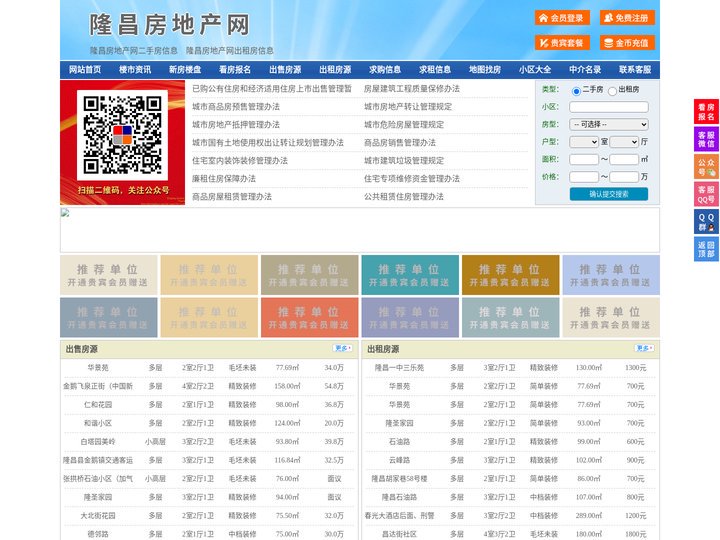Image resolution: width=720 pixels, height=540 pixels.
Task: Open the 贵宾套餐 button
Action: tap(562, 43)
